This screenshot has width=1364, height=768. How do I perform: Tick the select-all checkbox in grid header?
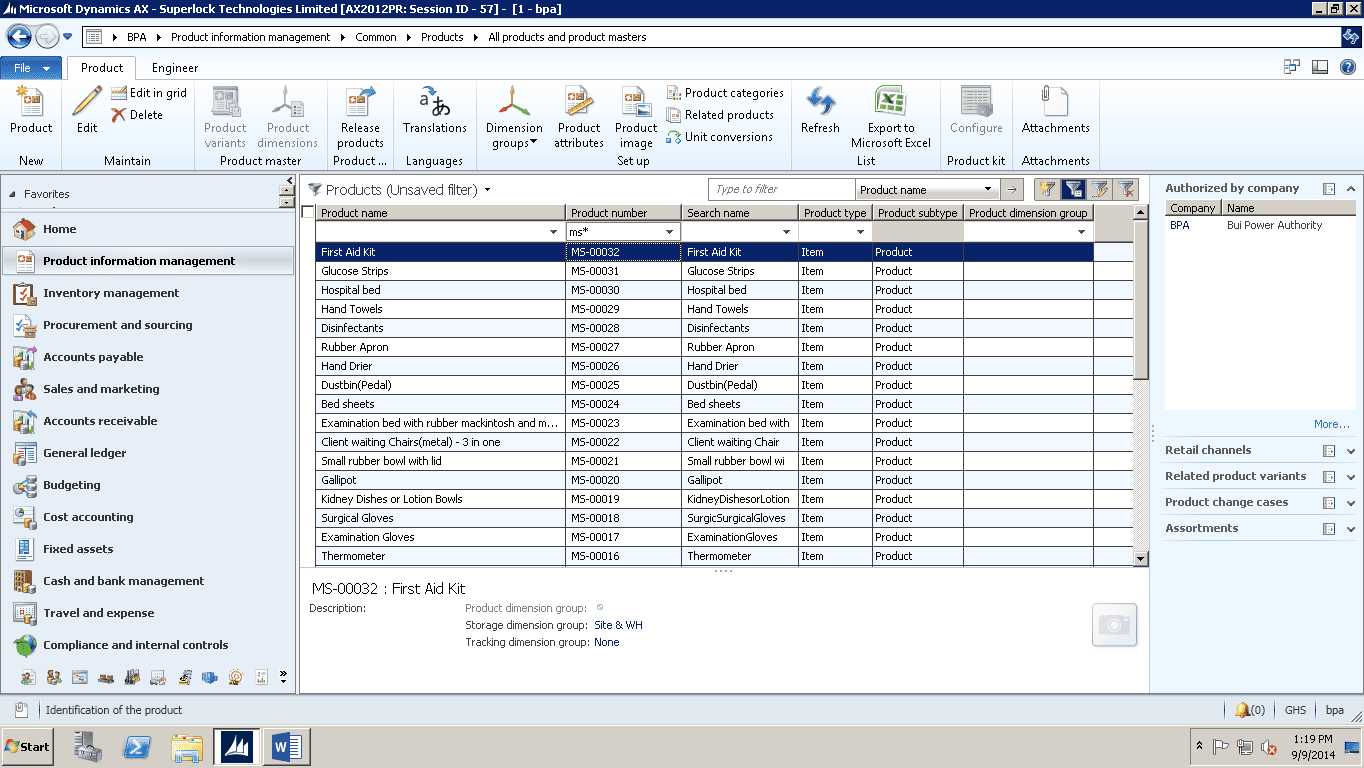click(x=308, y=212)
